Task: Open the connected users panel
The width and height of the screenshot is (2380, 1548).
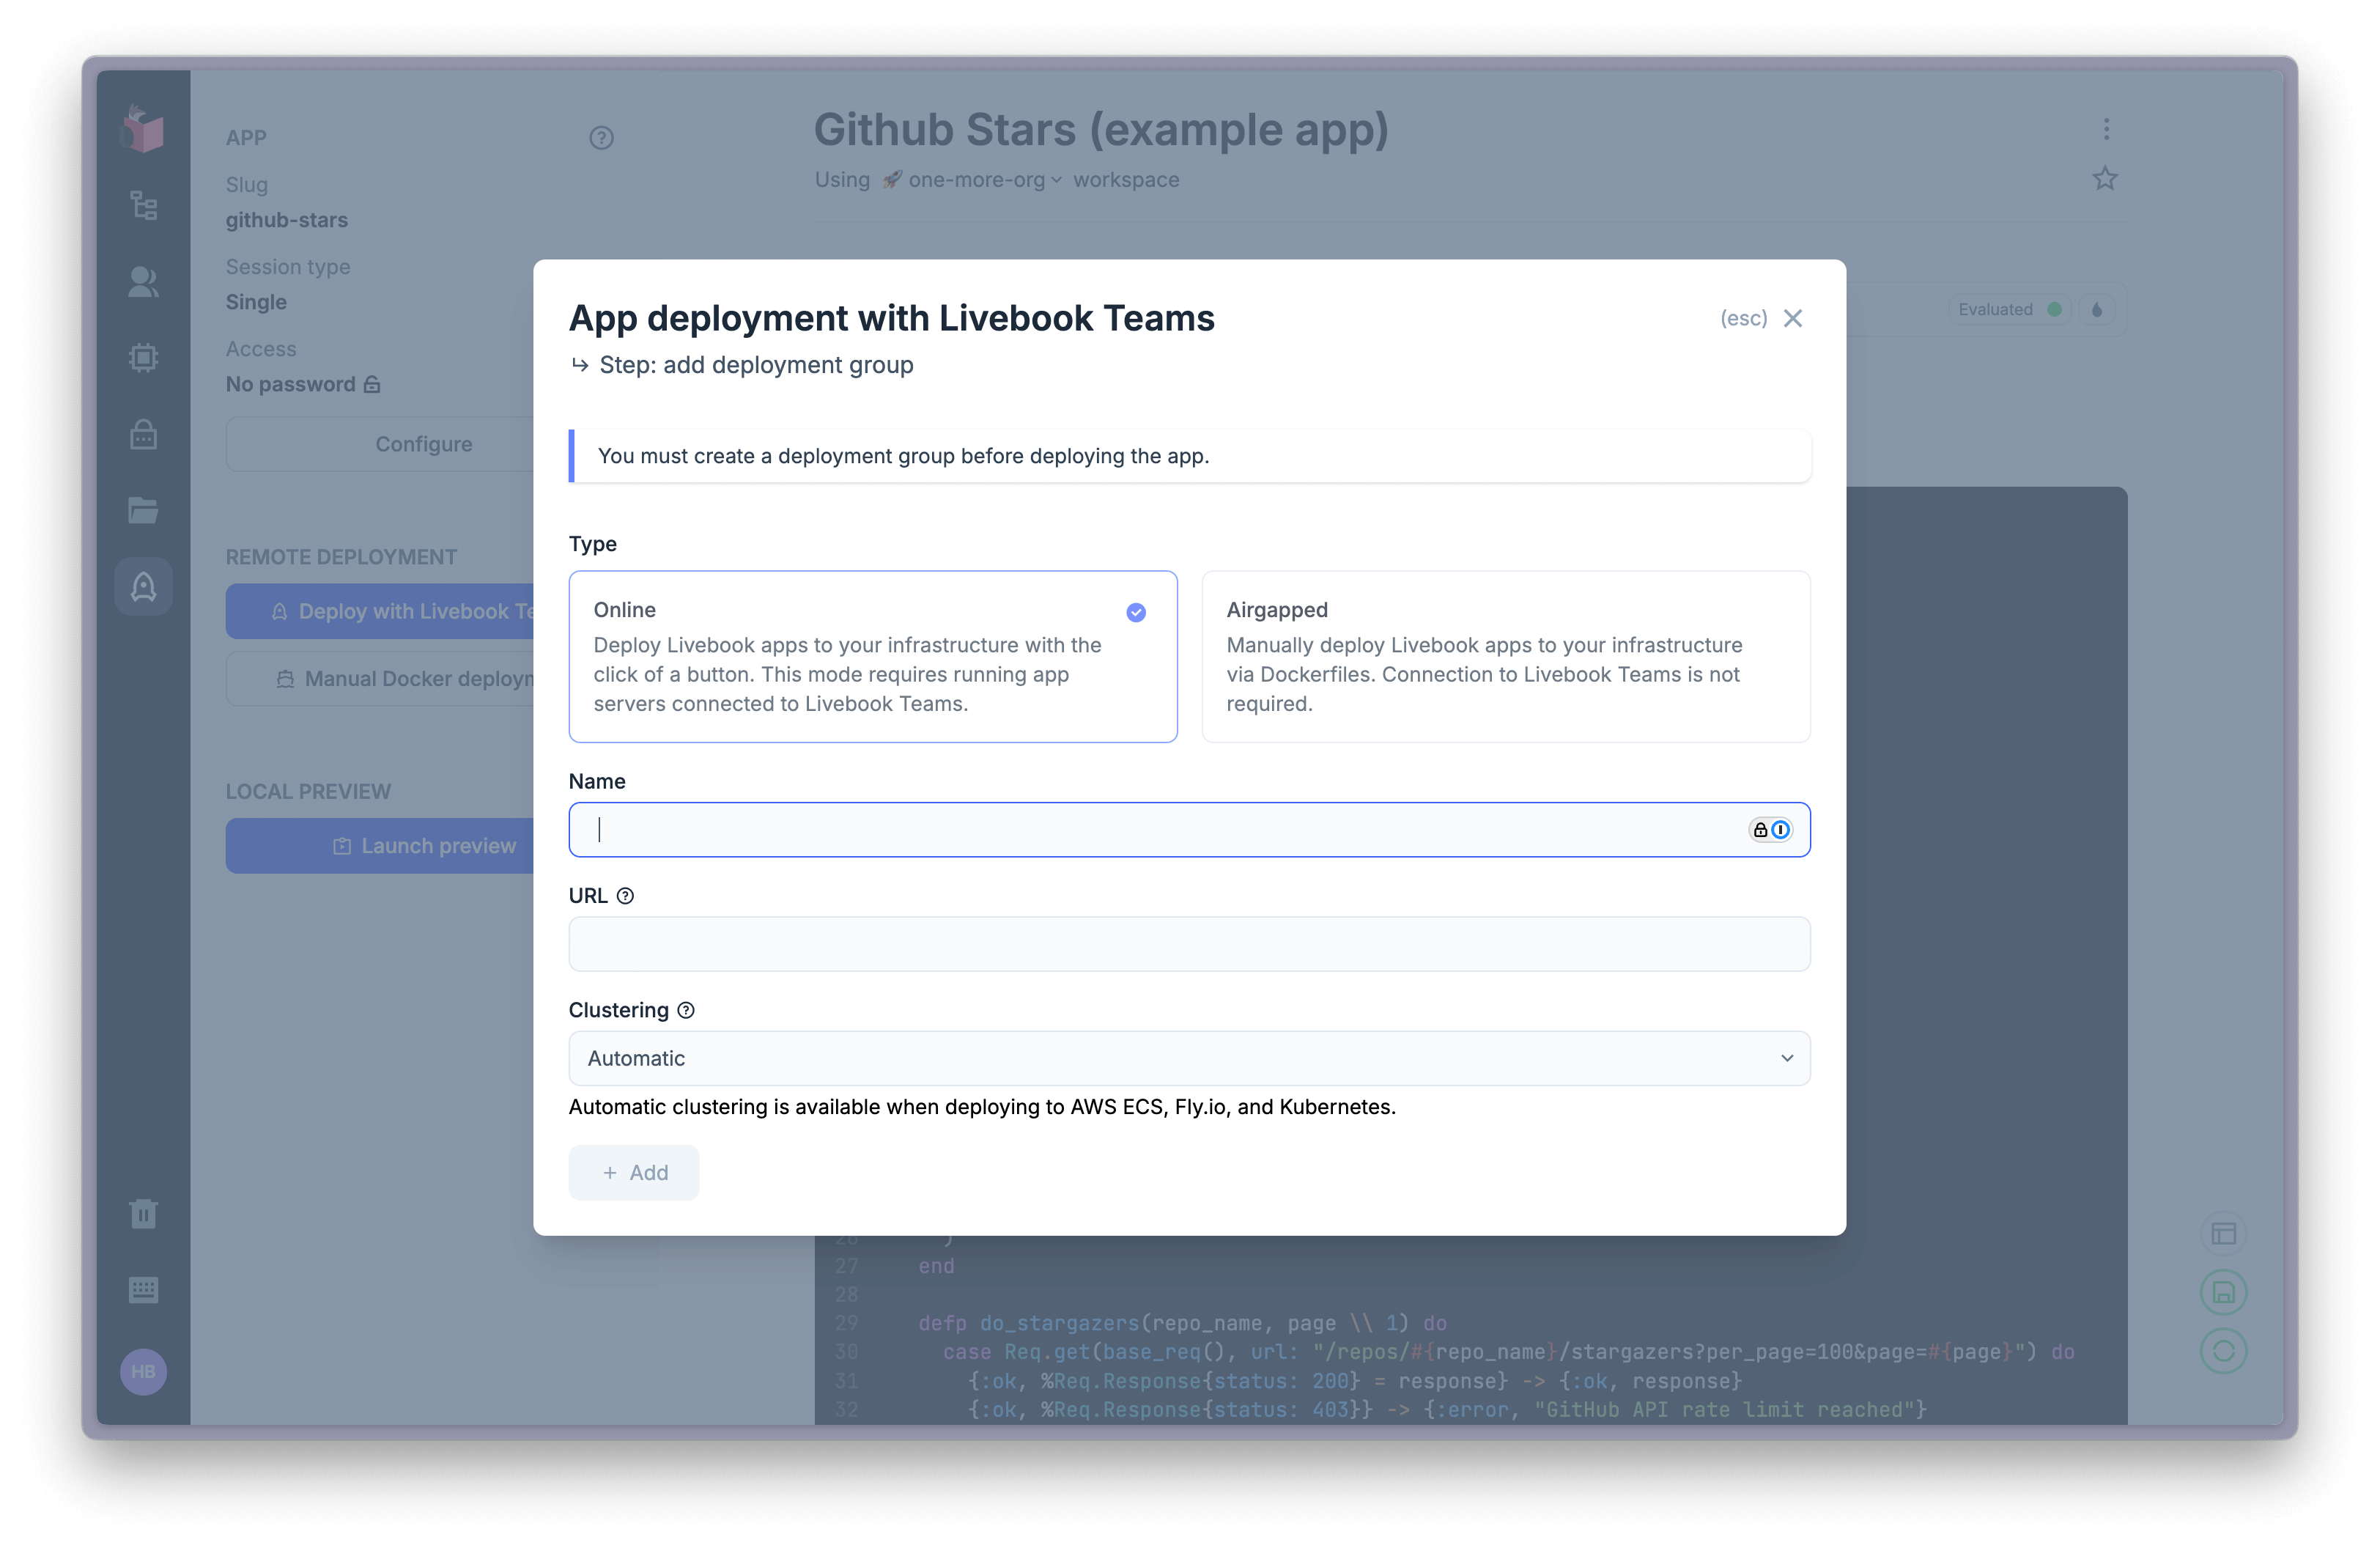Action: tap(143, 282)
